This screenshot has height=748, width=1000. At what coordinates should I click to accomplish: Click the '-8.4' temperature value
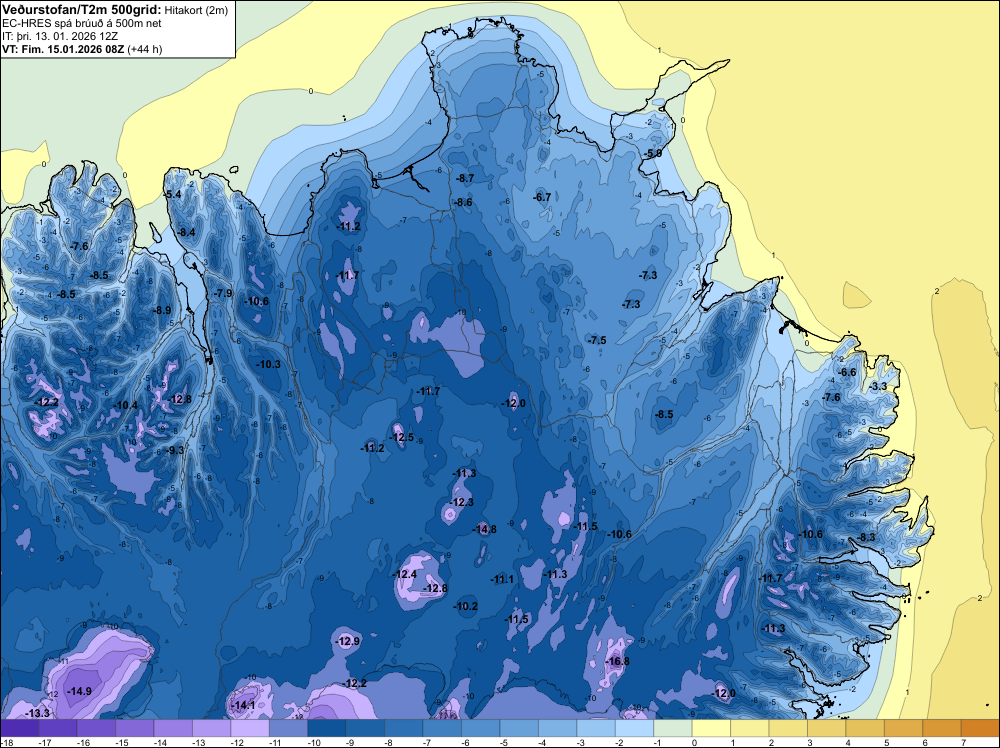tap(186, 233)
